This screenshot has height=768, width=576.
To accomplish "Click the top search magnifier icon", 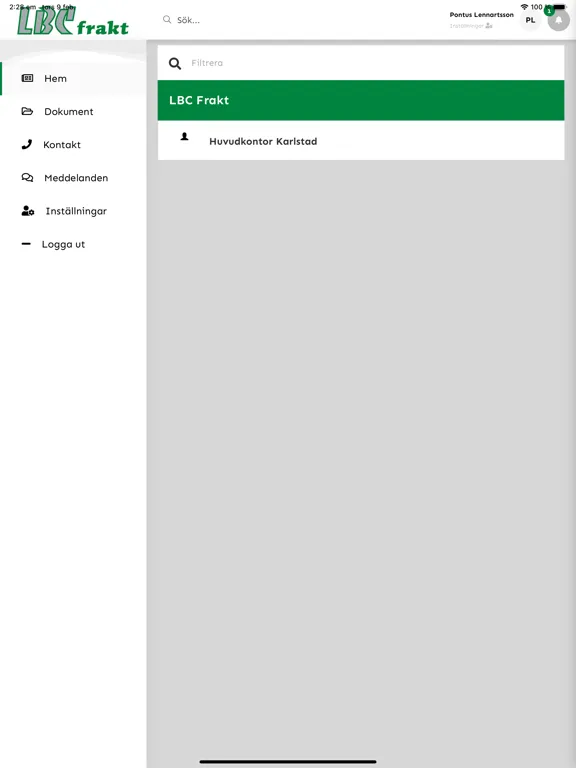I will (x=167, y=20).
